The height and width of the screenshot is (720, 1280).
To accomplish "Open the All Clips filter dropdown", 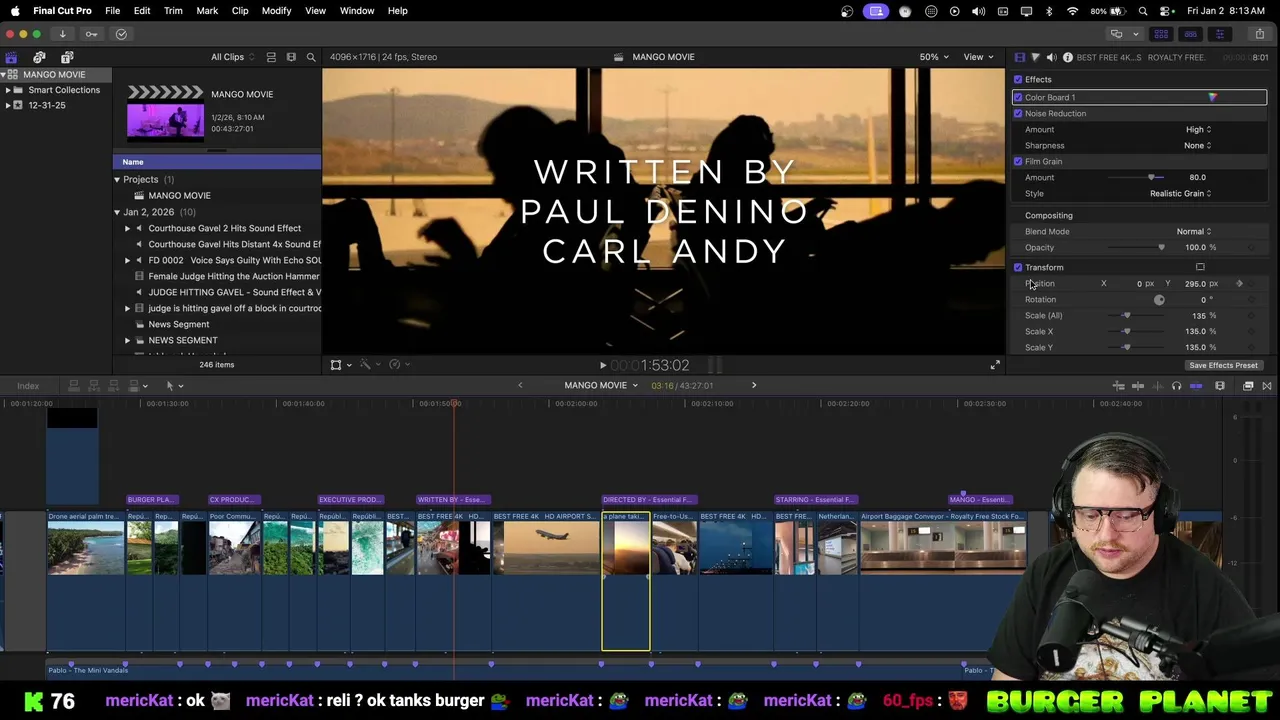I will pyautogui.click(x=232, y=57).
